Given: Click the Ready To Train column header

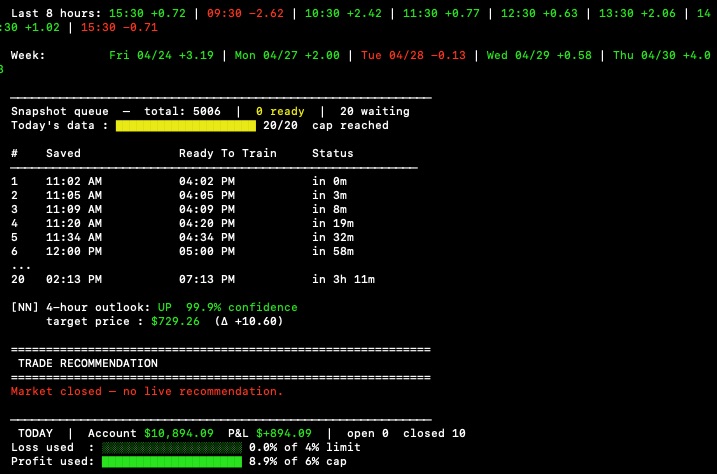Looking at the screenshot, I should point(228,154).
